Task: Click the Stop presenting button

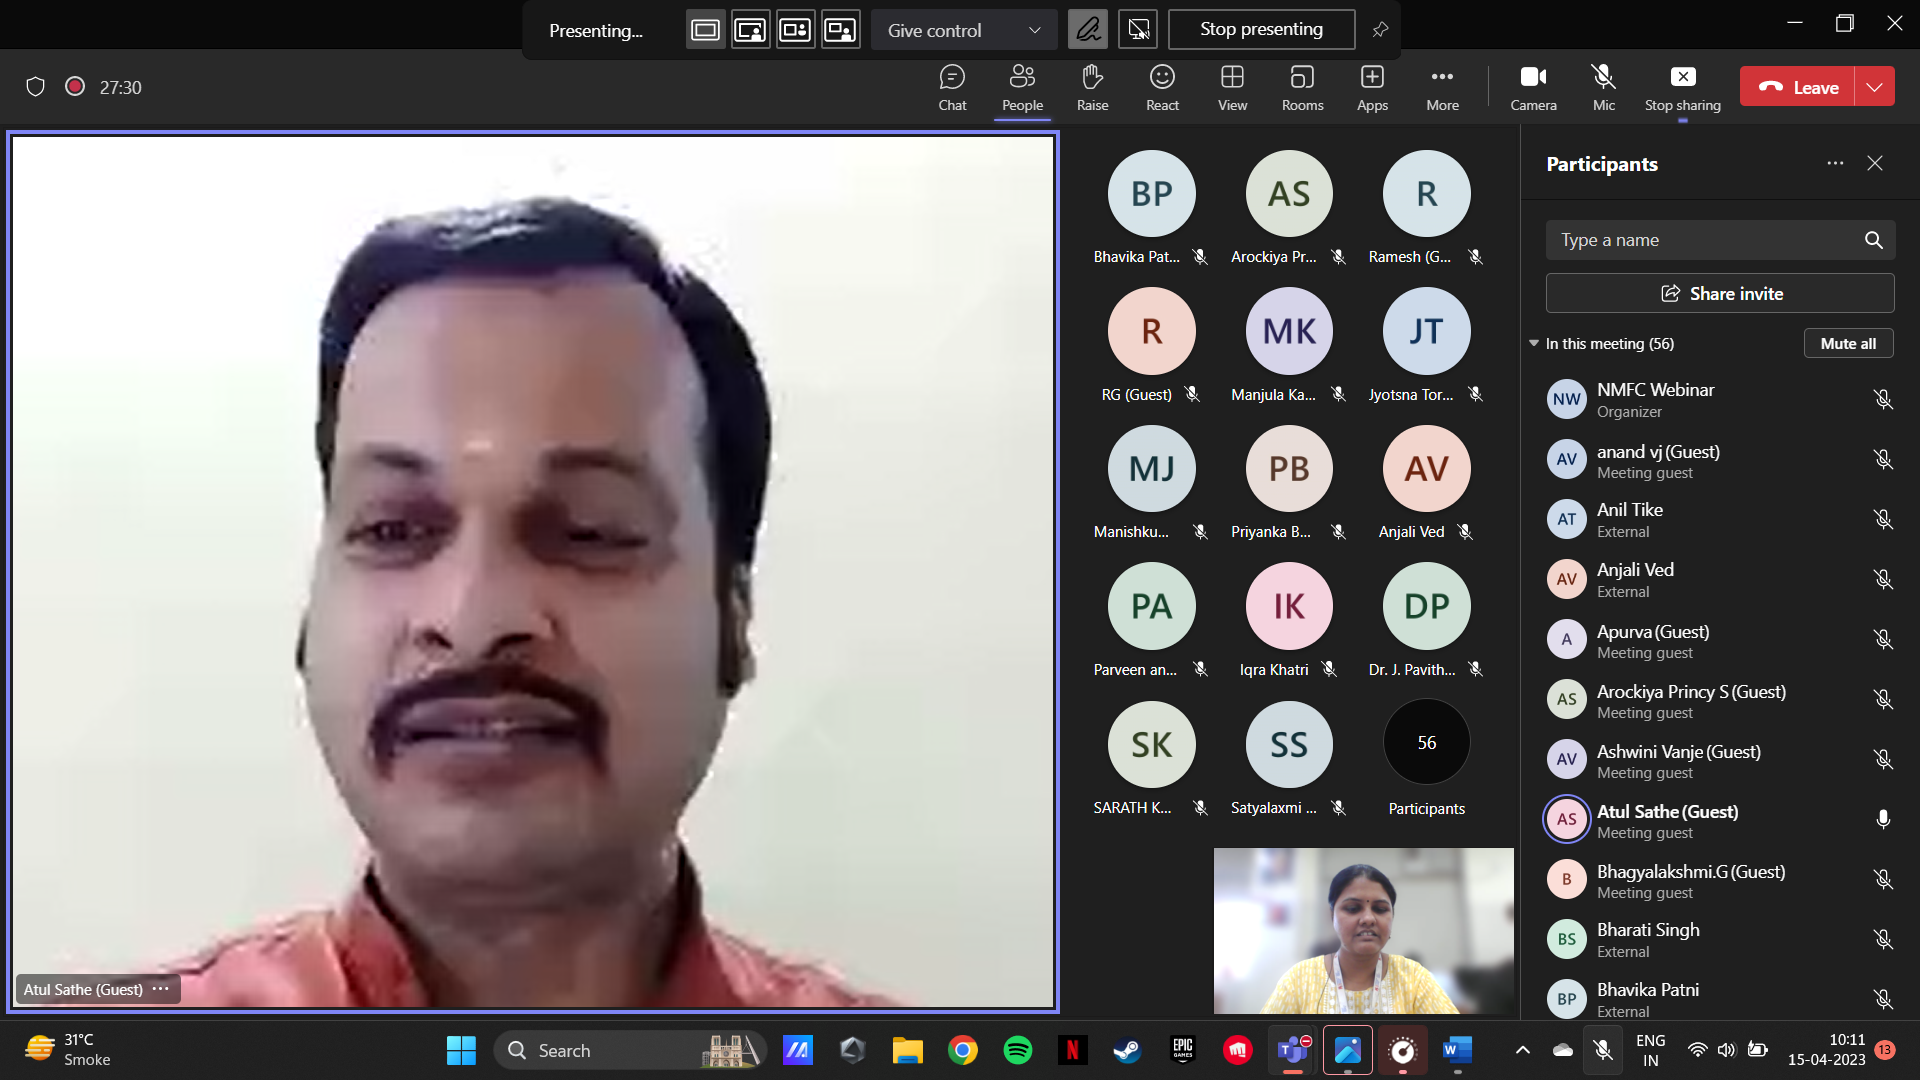Action: pos(1261,30)
